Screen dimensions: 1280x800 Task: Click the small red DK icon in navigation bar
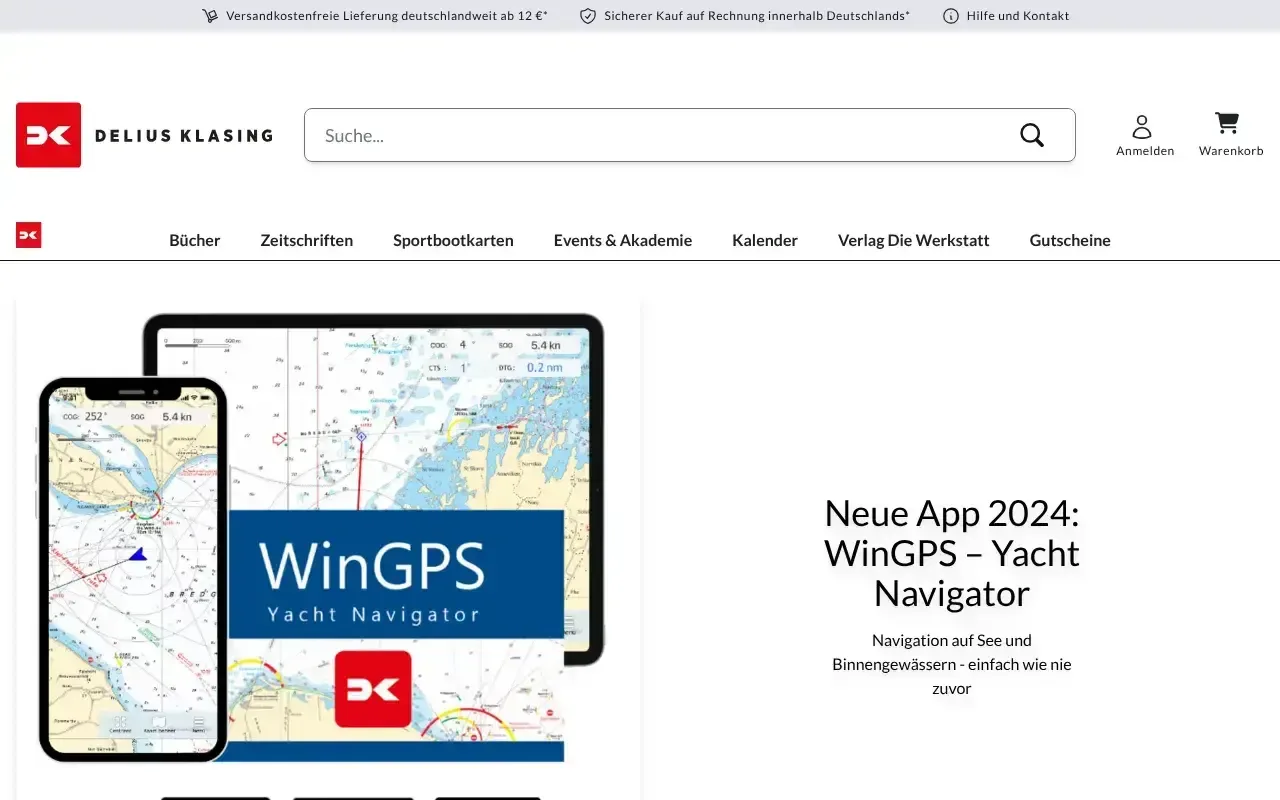27,235
